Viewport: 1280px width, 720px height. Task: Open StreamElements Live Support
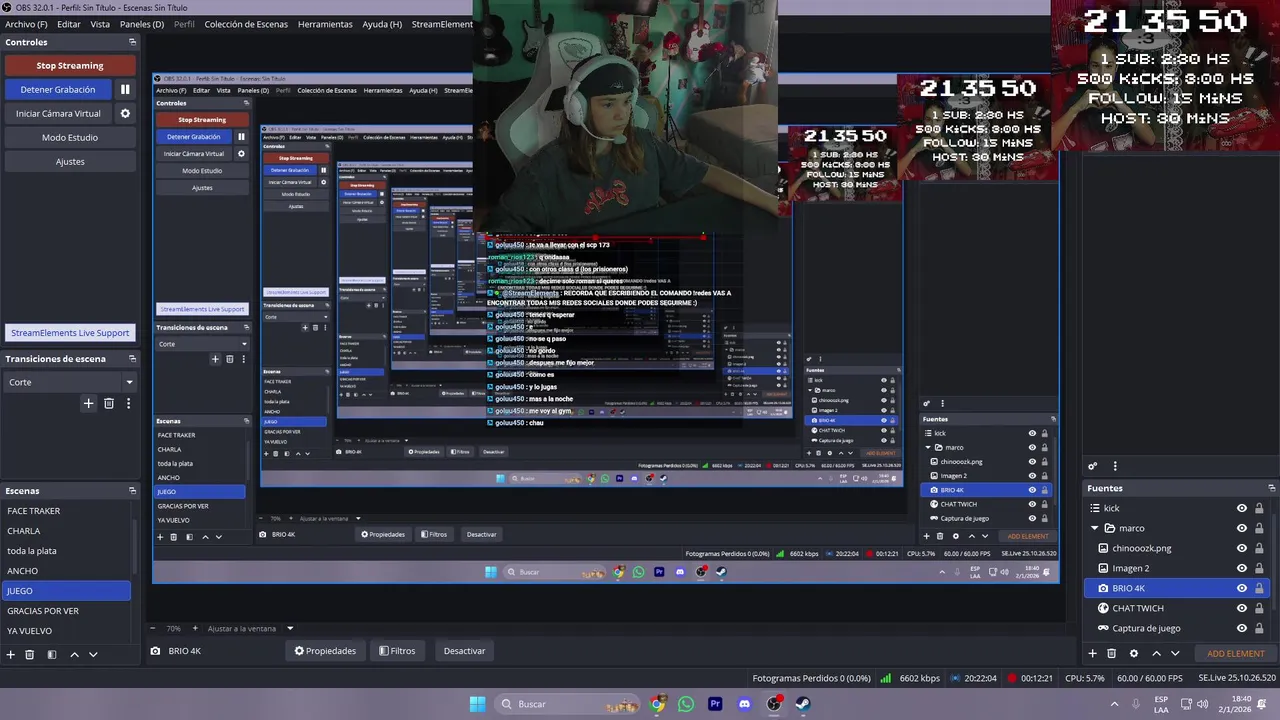[70, 333]
